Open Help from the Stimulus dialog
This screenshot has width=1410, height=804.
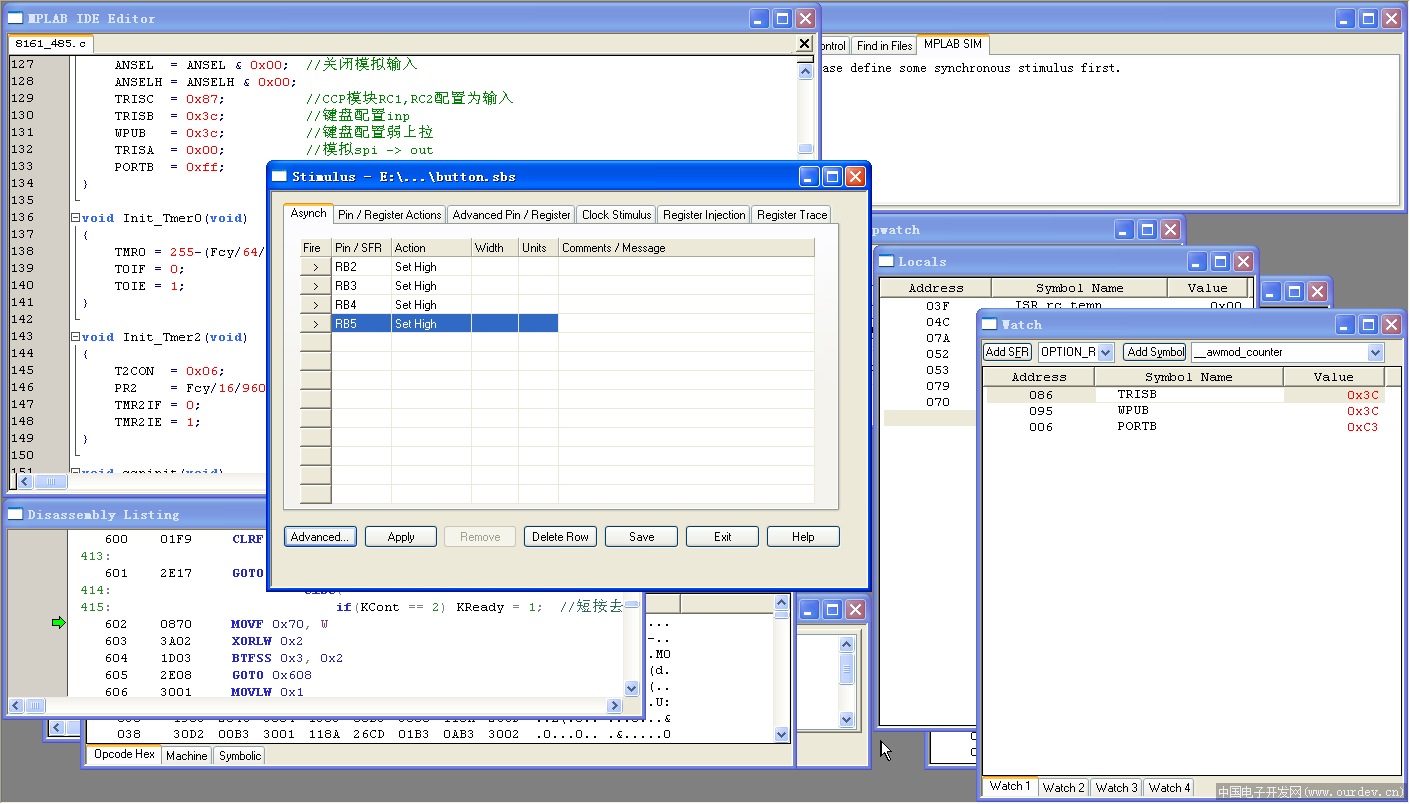tap(803, 537)
